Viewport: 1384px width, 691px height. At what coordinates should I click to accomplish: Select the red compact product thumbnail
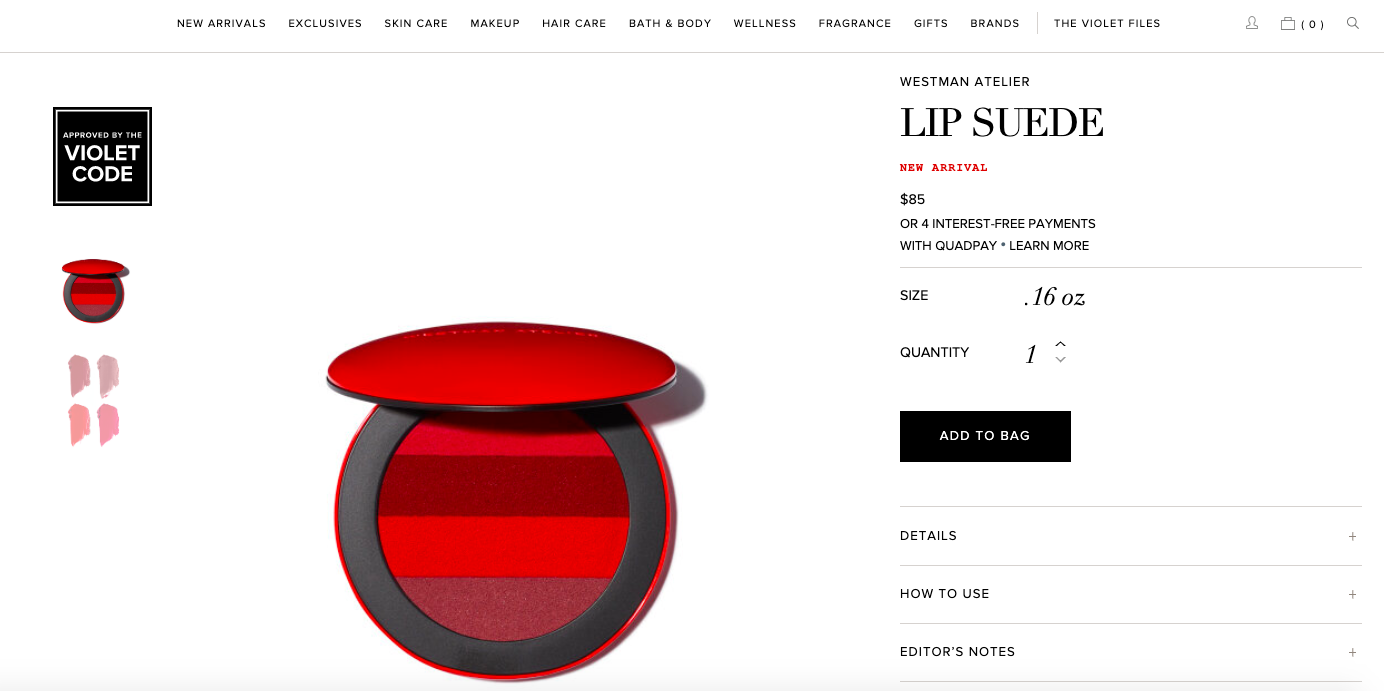[x=94, y=291]
